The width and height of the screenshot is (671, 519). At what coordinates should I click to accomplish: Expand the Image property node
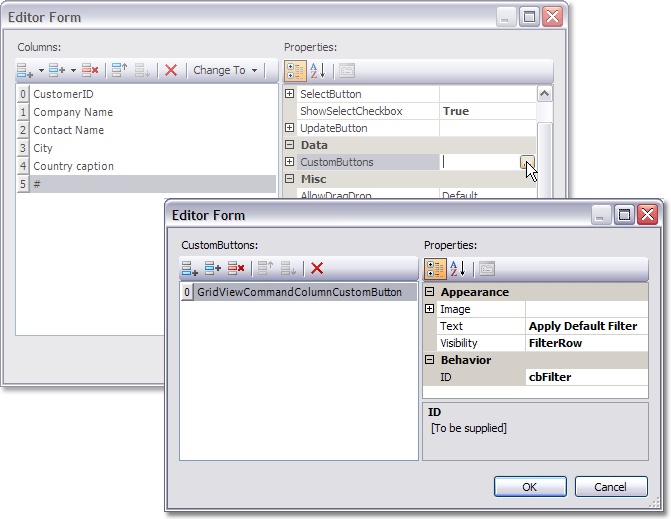(430, 309)
